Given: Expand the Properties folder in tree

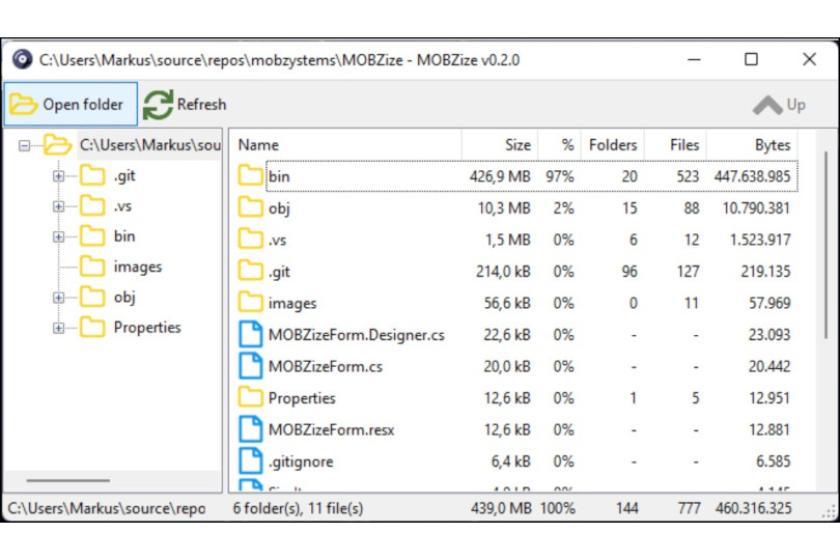Looking at the screenshot, I should 58,328.
